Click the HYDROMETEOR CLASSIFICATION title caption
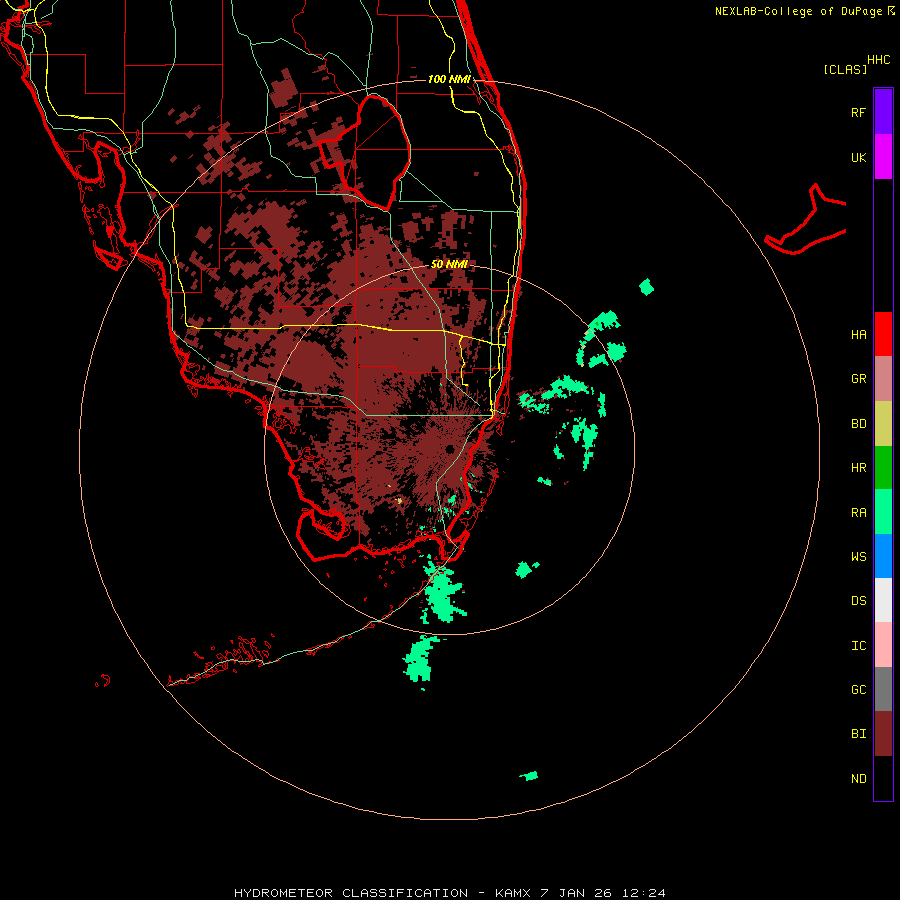 click(x=450, y=893)
